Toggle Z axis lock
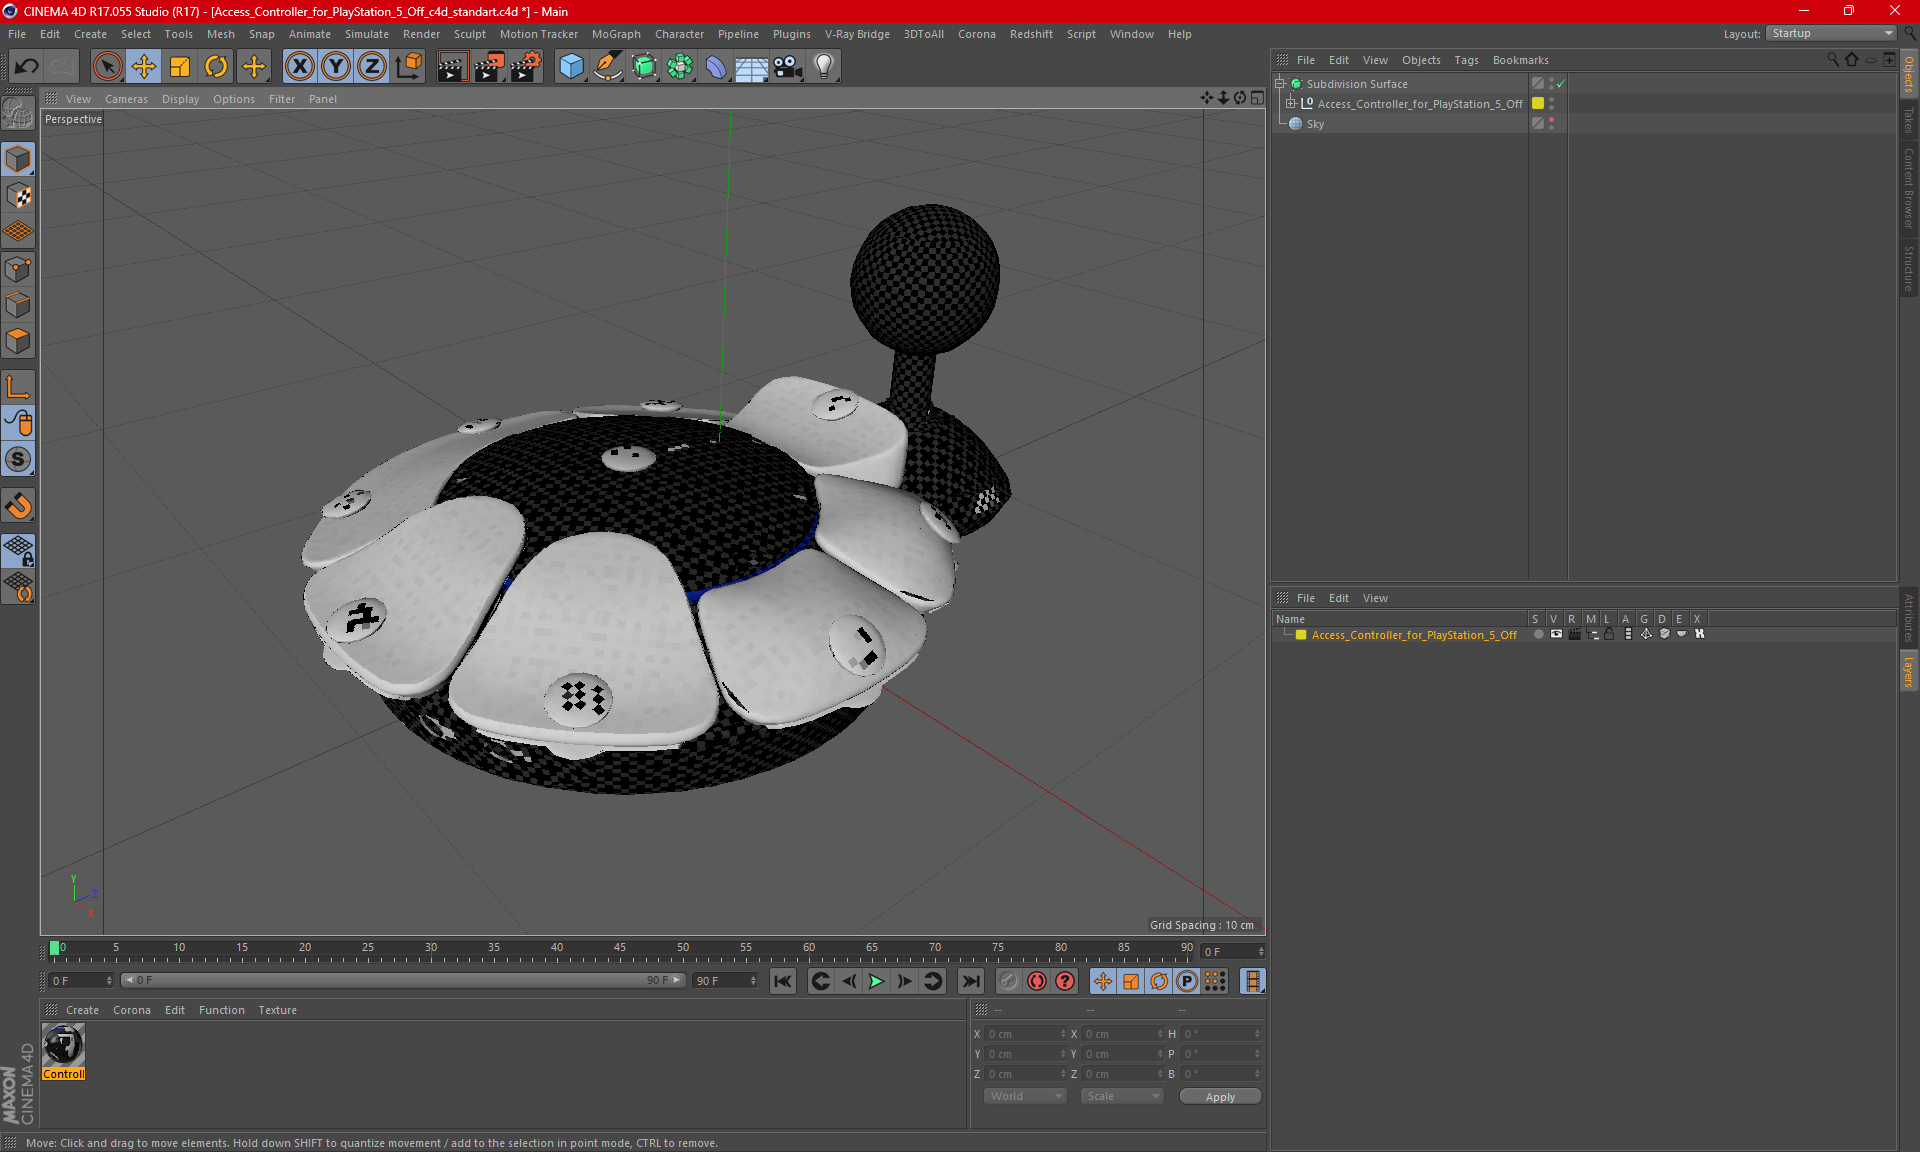 [x=372, y=67]
